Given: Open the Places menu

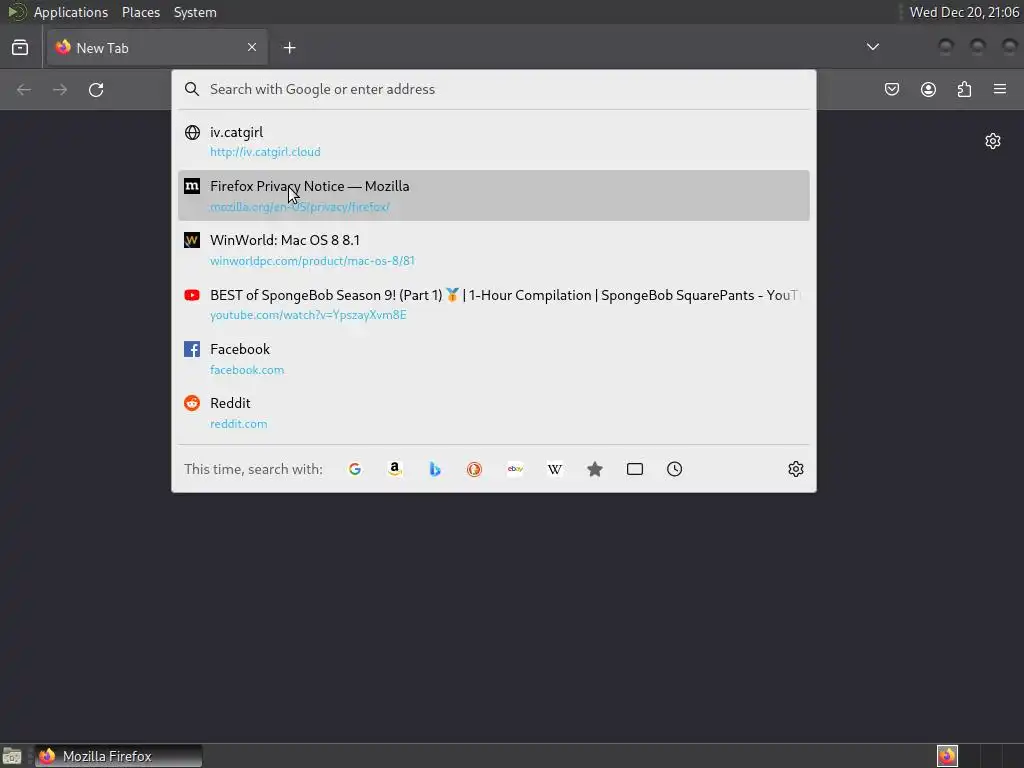Looking at the screenshot, I should pyautogui.click(x=141, y=12).
